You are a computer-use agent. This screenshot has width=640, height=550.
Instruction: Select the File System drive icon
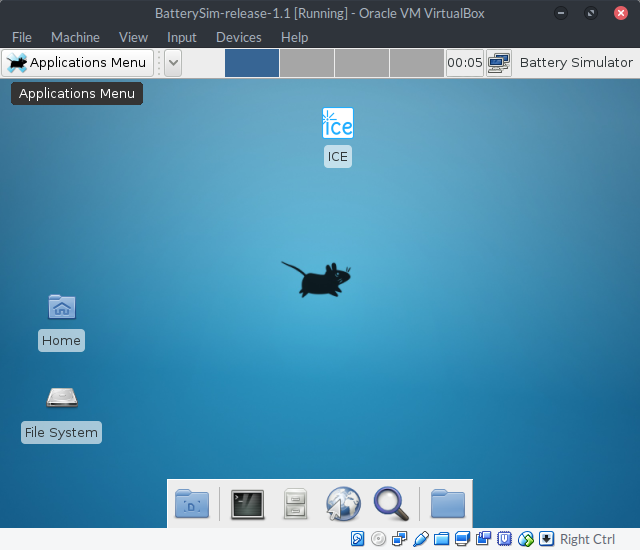[62, 397]
